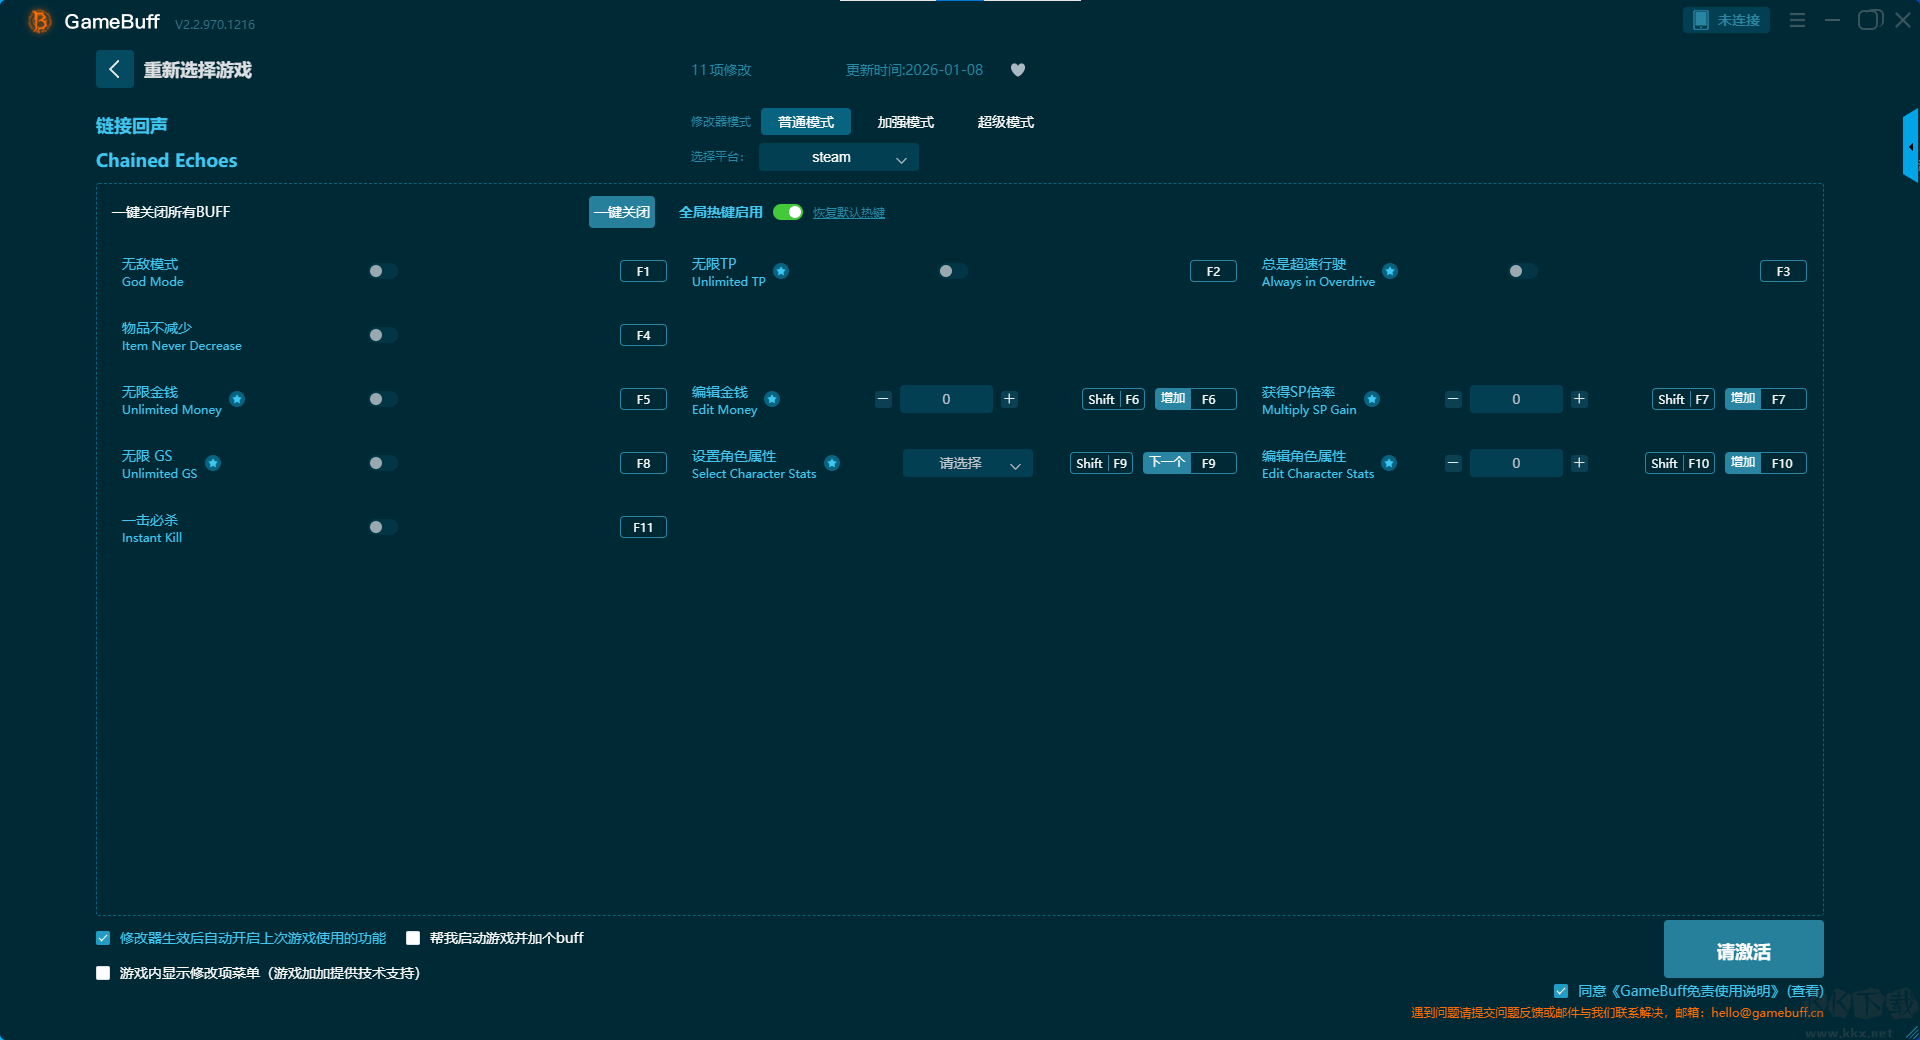Check the 帮我启动游戏并加个buff checkbox
This screenshot has height=1040, width=1920.
[413, 938]
